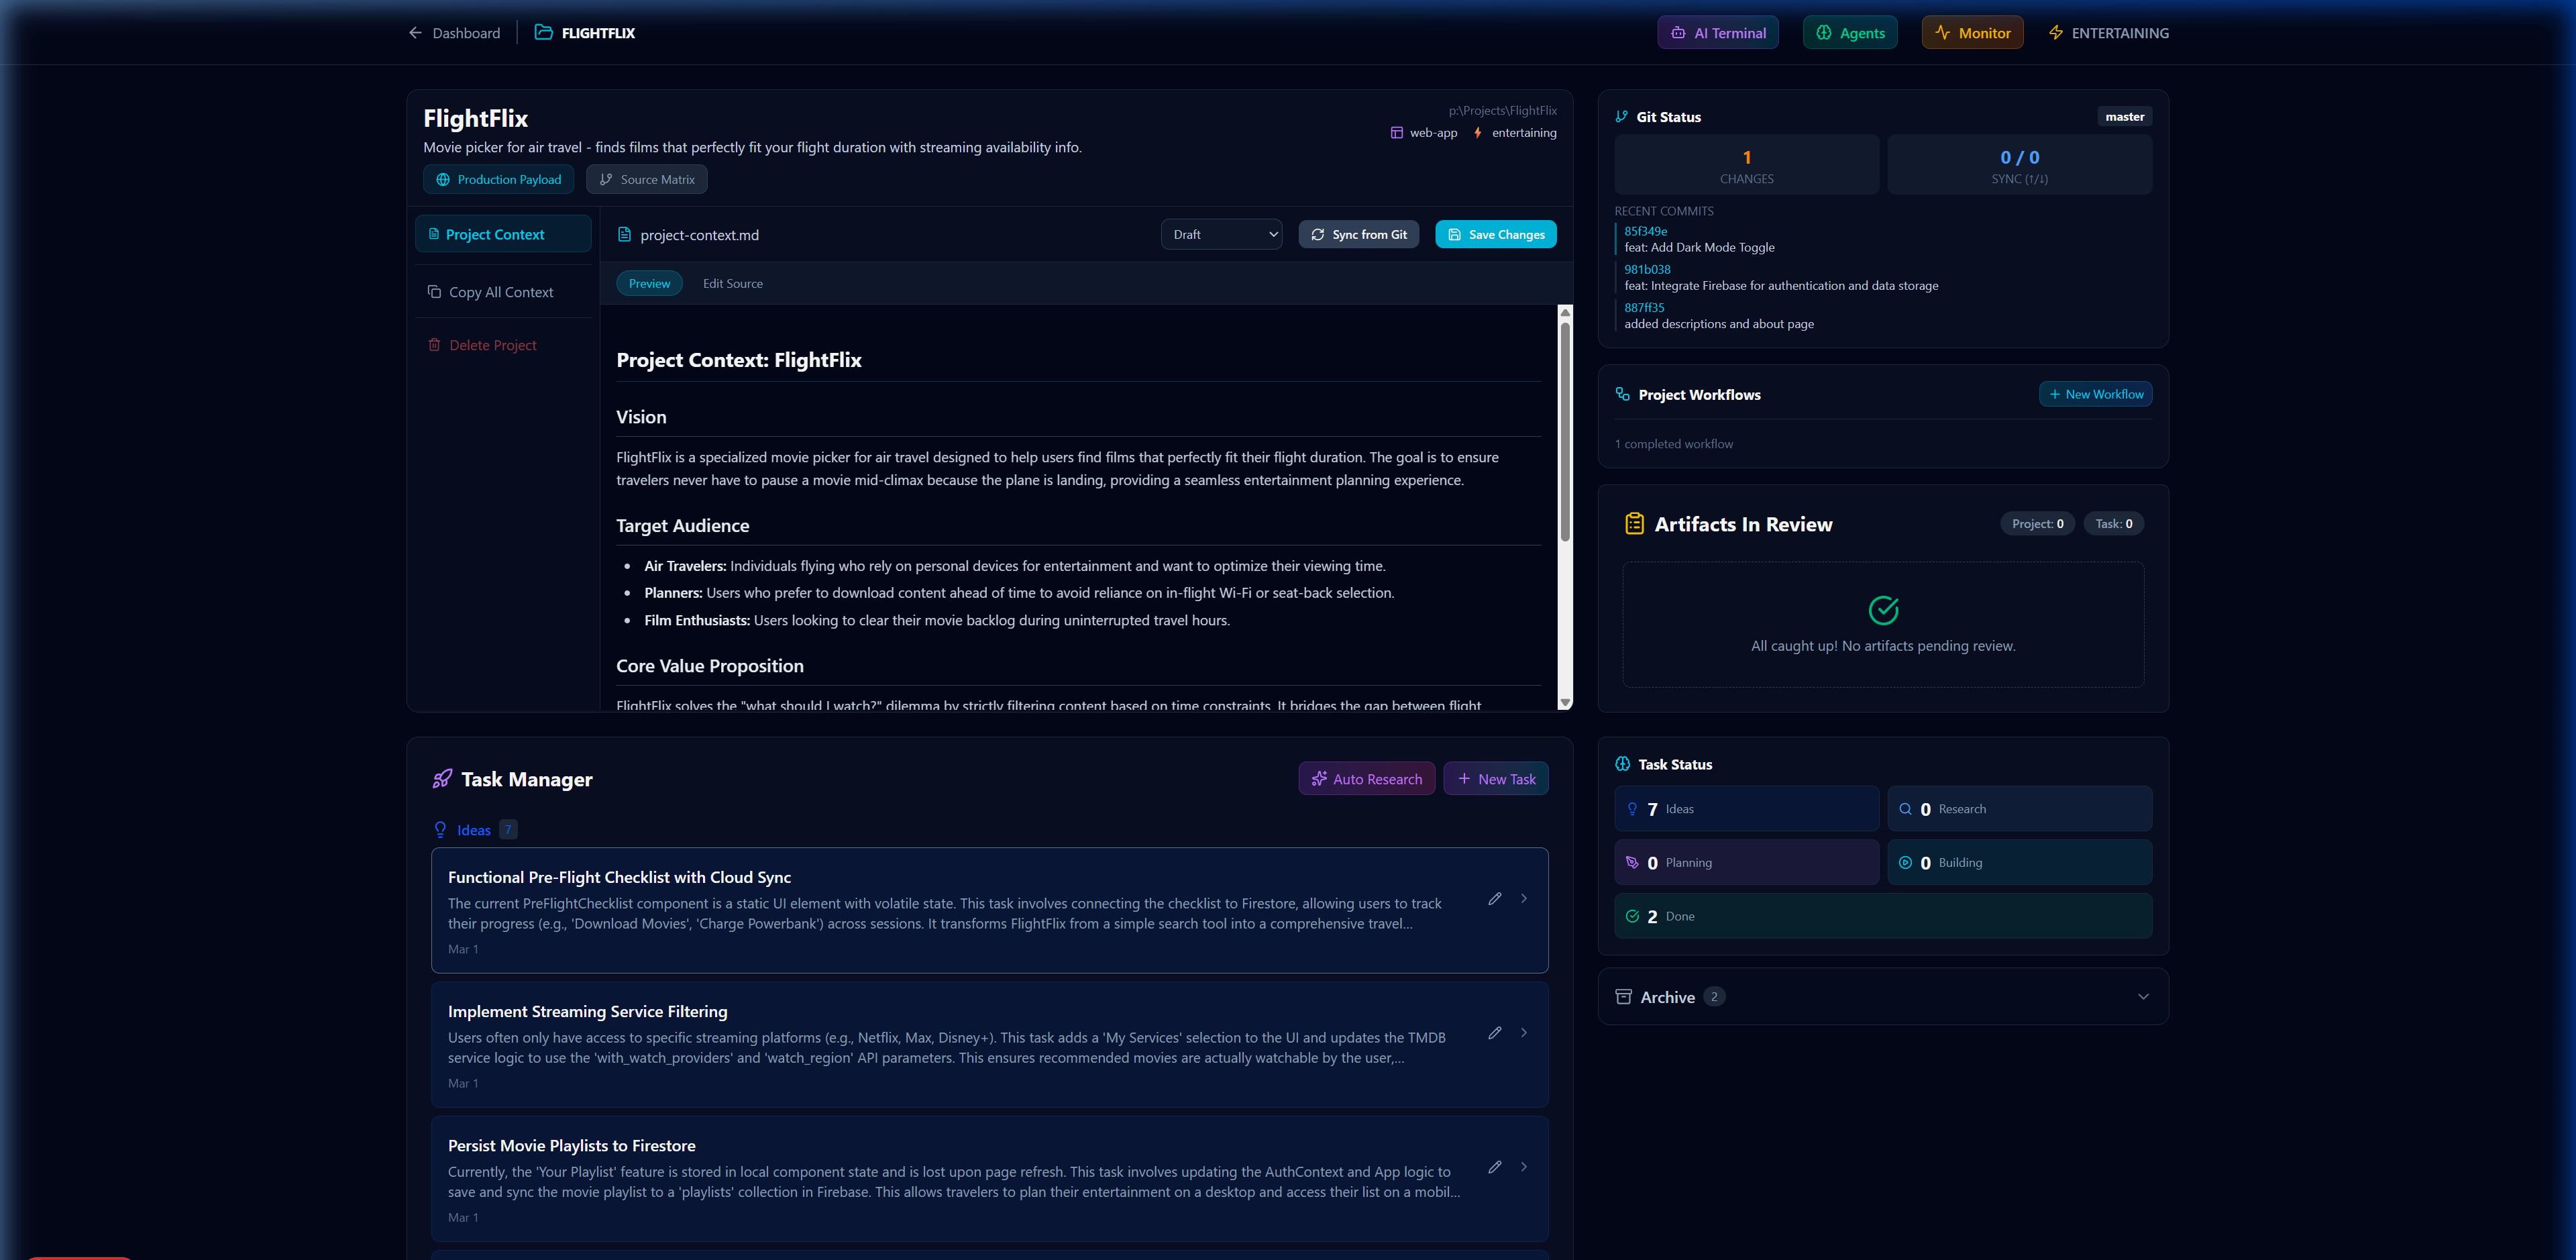Screen dimensions: 2576x1260
Task: Click the all caught up checkmark icon
Action: 1883,610
